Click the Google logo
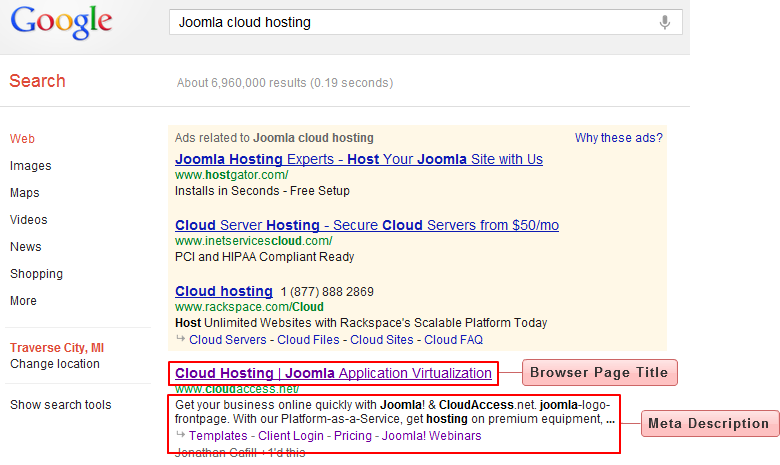 [61, 22]
